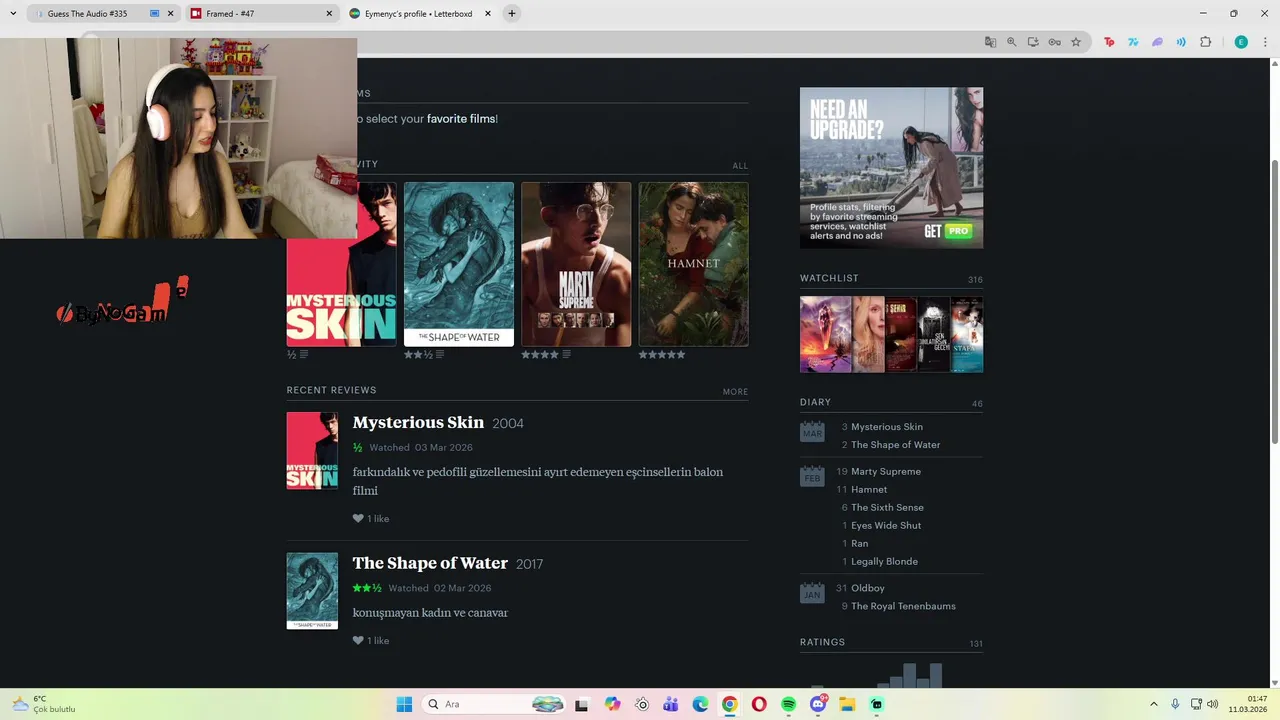Open The Royal Tenenbaums diary entry

[903, 606]
